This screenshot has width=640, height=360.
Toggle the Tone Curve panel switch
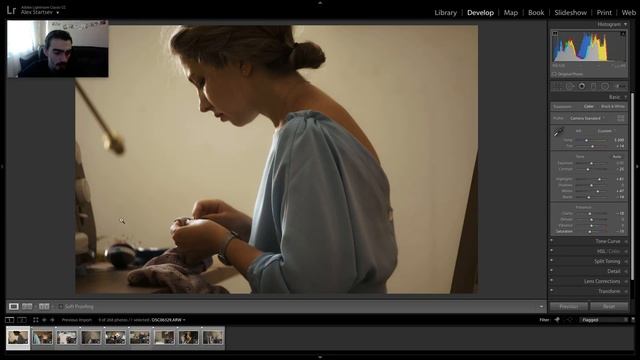point(551,240)
